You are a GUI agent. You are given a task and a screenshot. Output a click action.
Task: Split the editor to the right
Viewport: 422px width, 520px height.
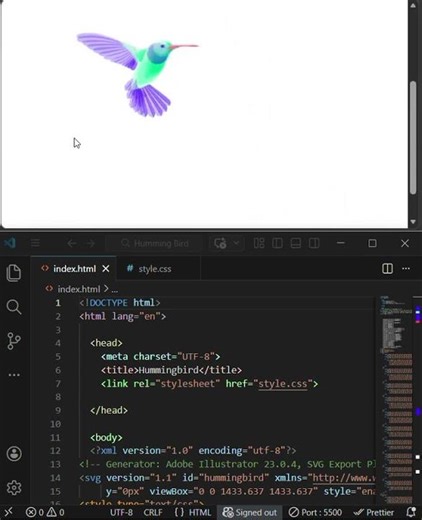click(x=387, y=269)
